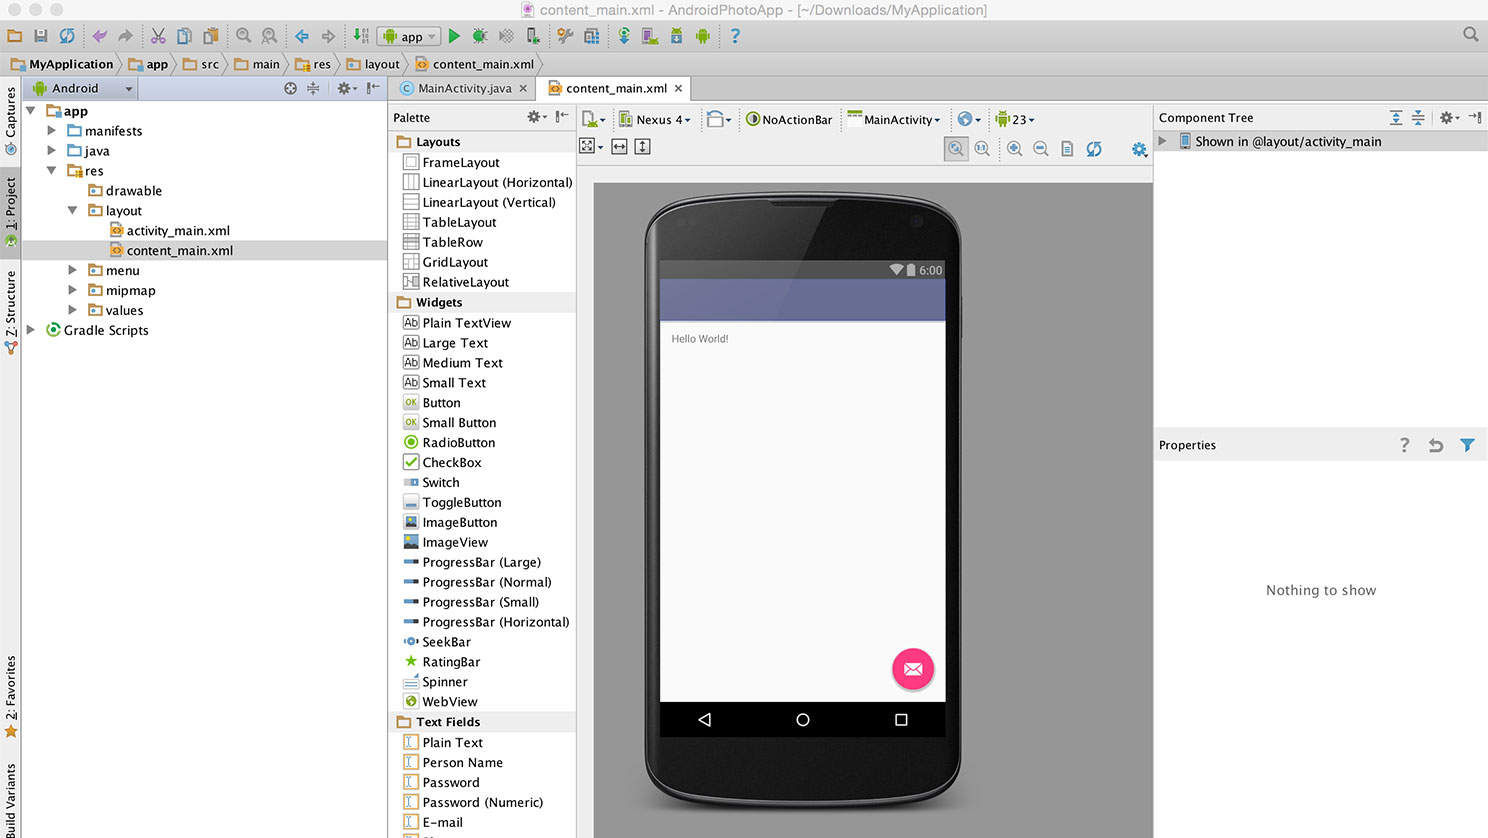Open the search magnifier at top right
The height and width of the screenshot is (838, 1488).
pyautogui.click(x=1470, y=35)
